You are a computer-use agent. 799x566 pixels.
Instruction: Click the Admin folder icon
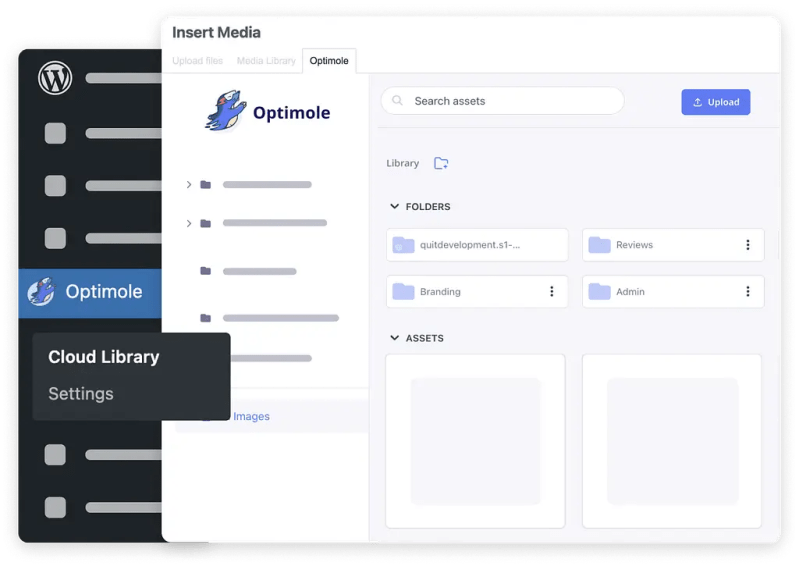599,291
